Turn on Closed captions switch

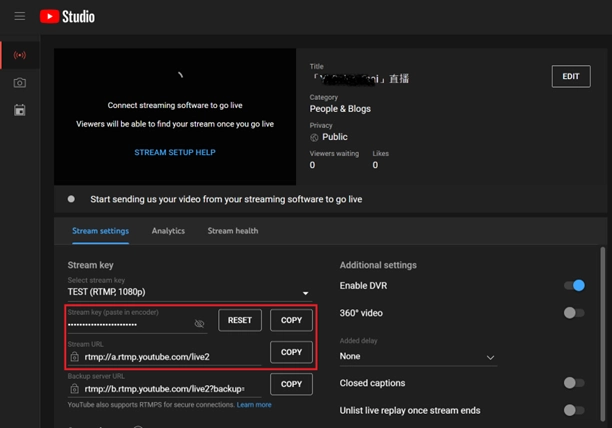[x=574, y=383]
